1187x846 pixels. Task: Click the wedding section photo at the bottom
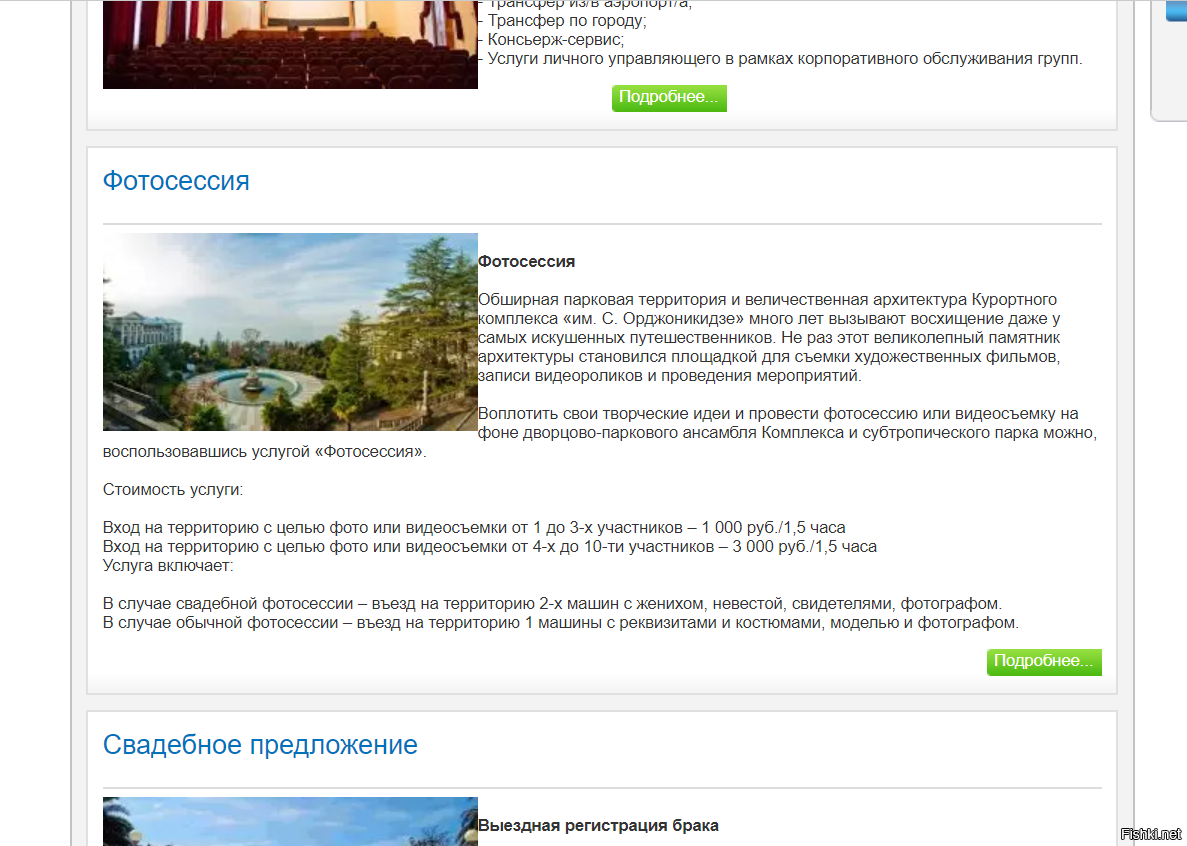pyautogui.click(x=290, y=822)
